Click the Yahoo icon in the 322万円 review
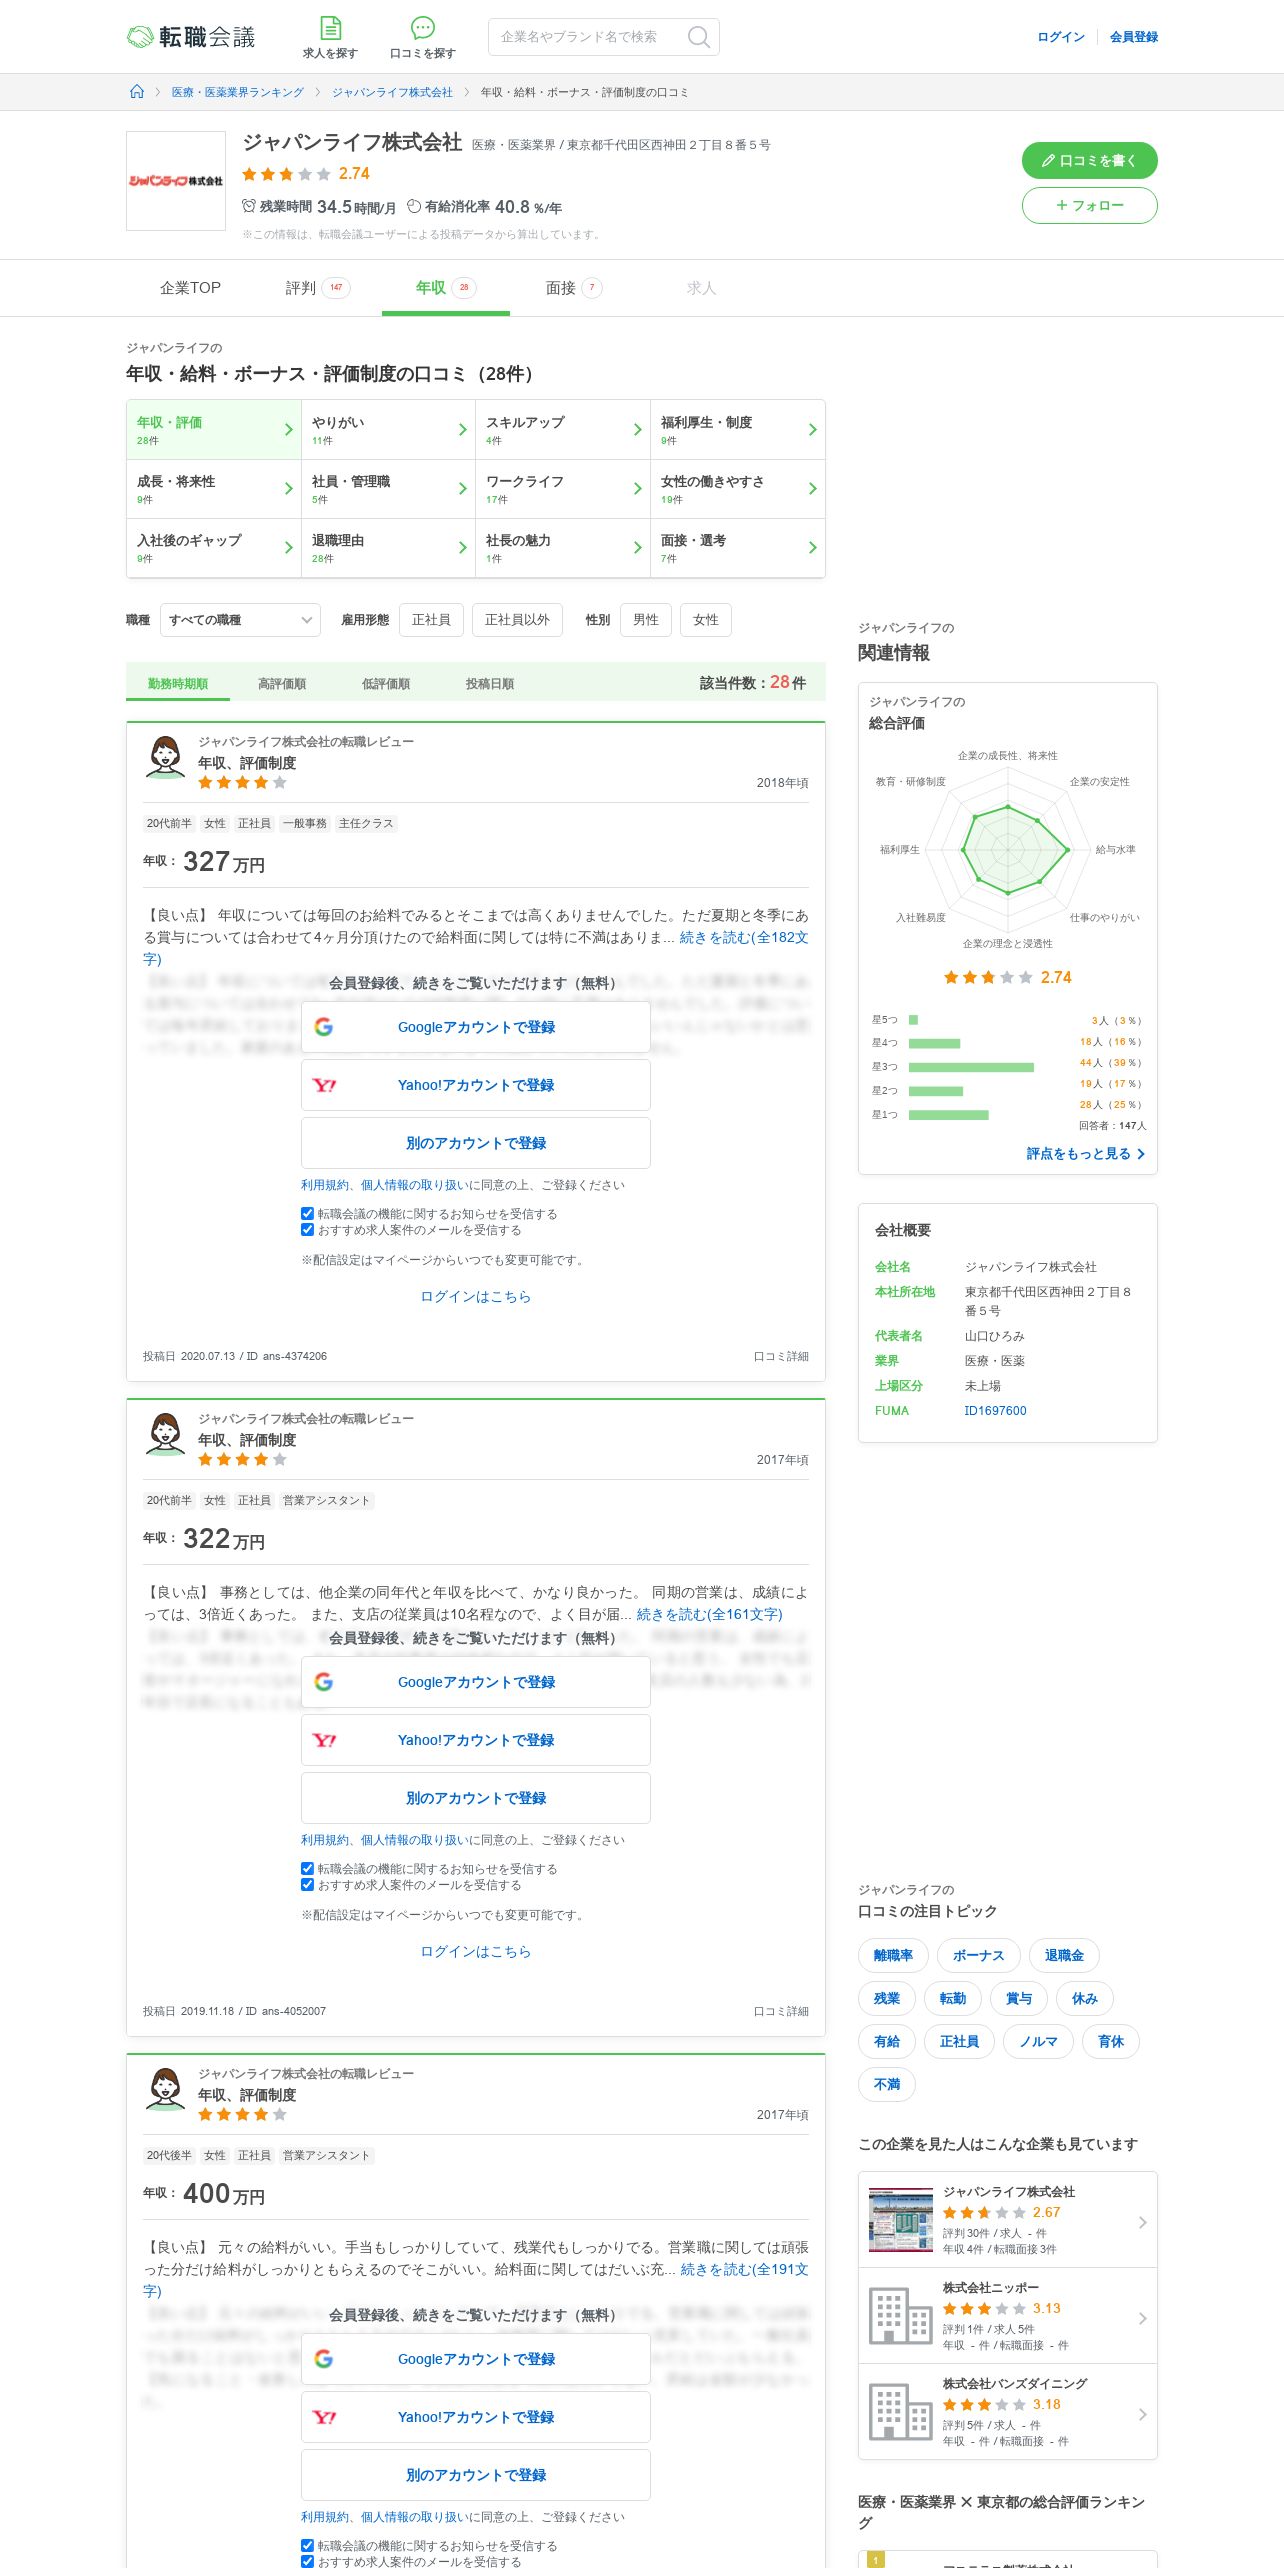1284x2568 pixels. pyautogui.click(x=324, y=1740)
